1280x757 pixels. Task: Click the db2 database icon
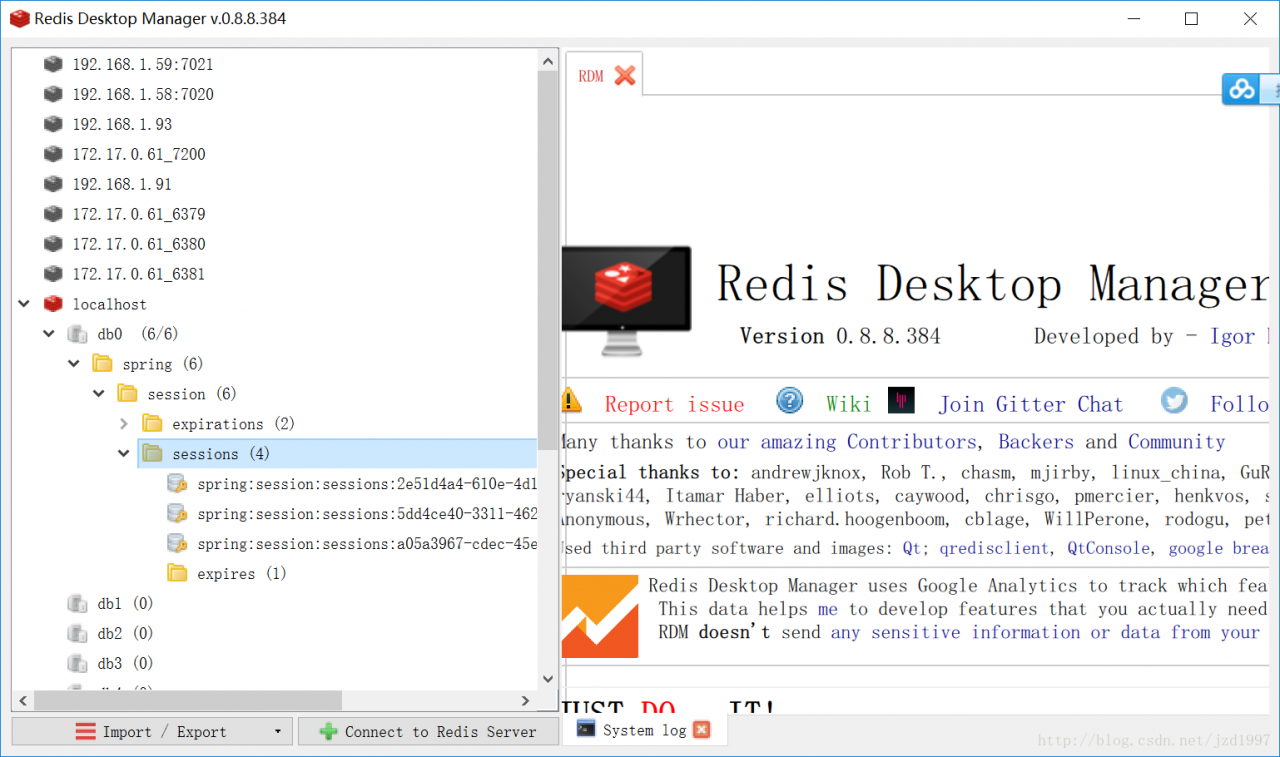pyautogui.click(x=77, y=634)
